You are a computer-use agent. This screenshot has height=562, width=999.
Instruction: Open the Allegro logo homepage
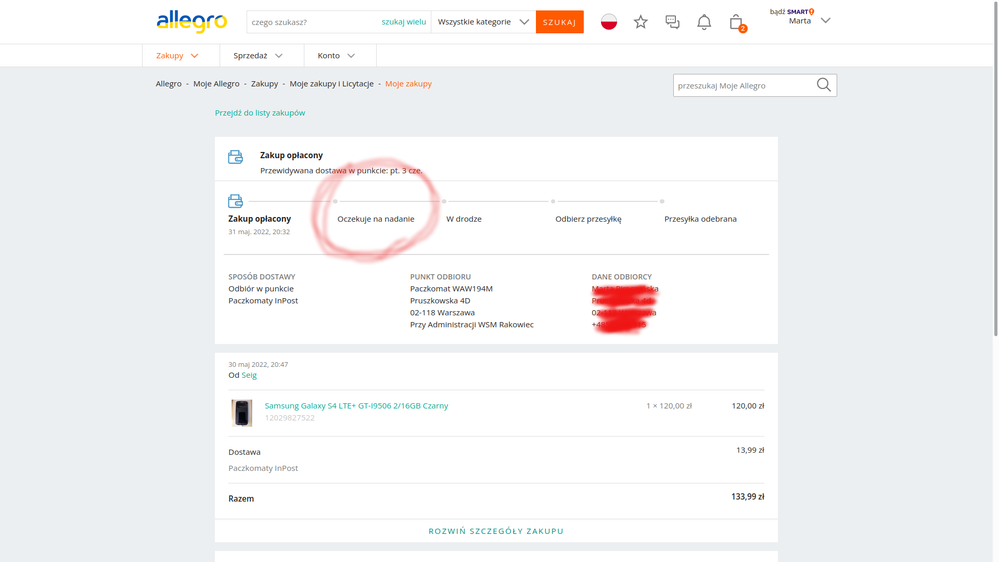coord(192,21)
